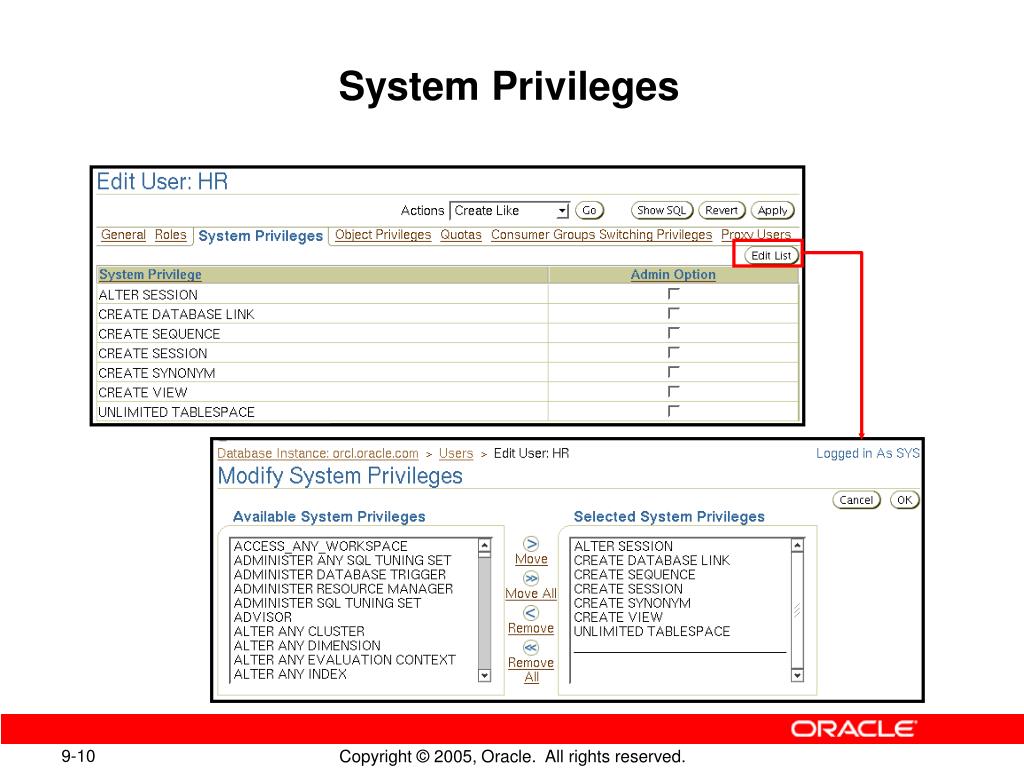Viewport: 1024px width, 768px height.
Task: Select ACCESS_ANY_WORKSPACE in available list
Action: [321, 546]
